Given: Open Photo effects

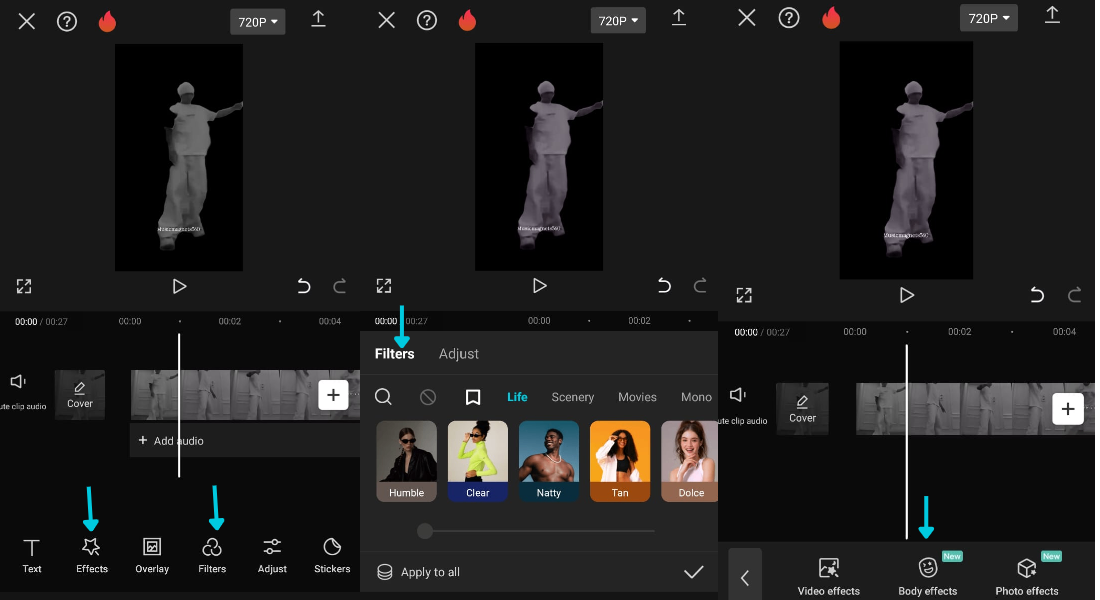Looking at the screenshot, I should click(1027, 576).
